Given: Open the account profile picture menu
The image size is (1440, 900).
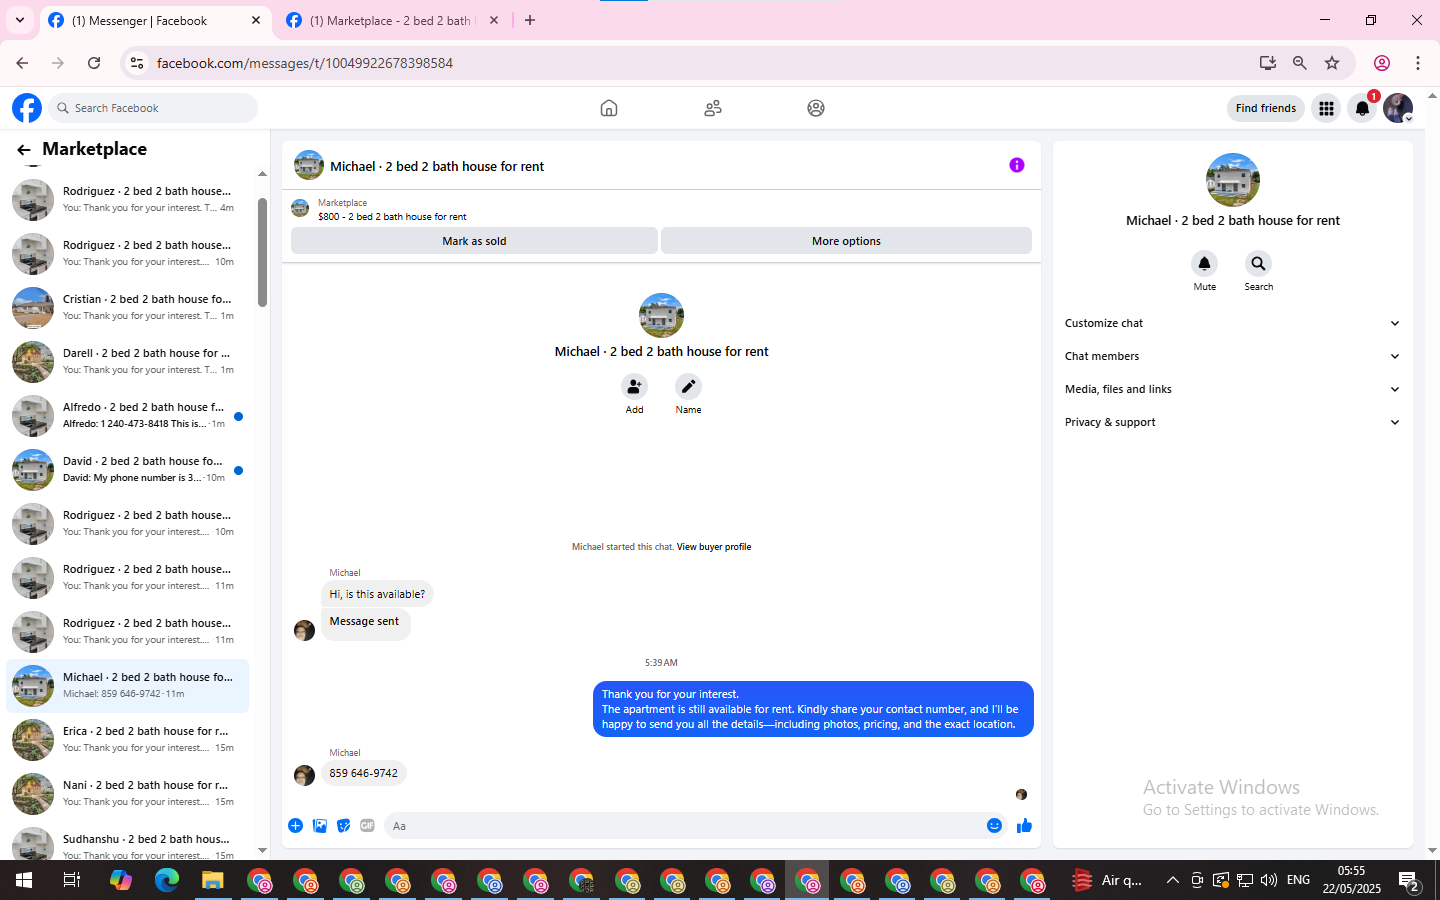Looking at the screenshot, I should (x=1398, y=108).
